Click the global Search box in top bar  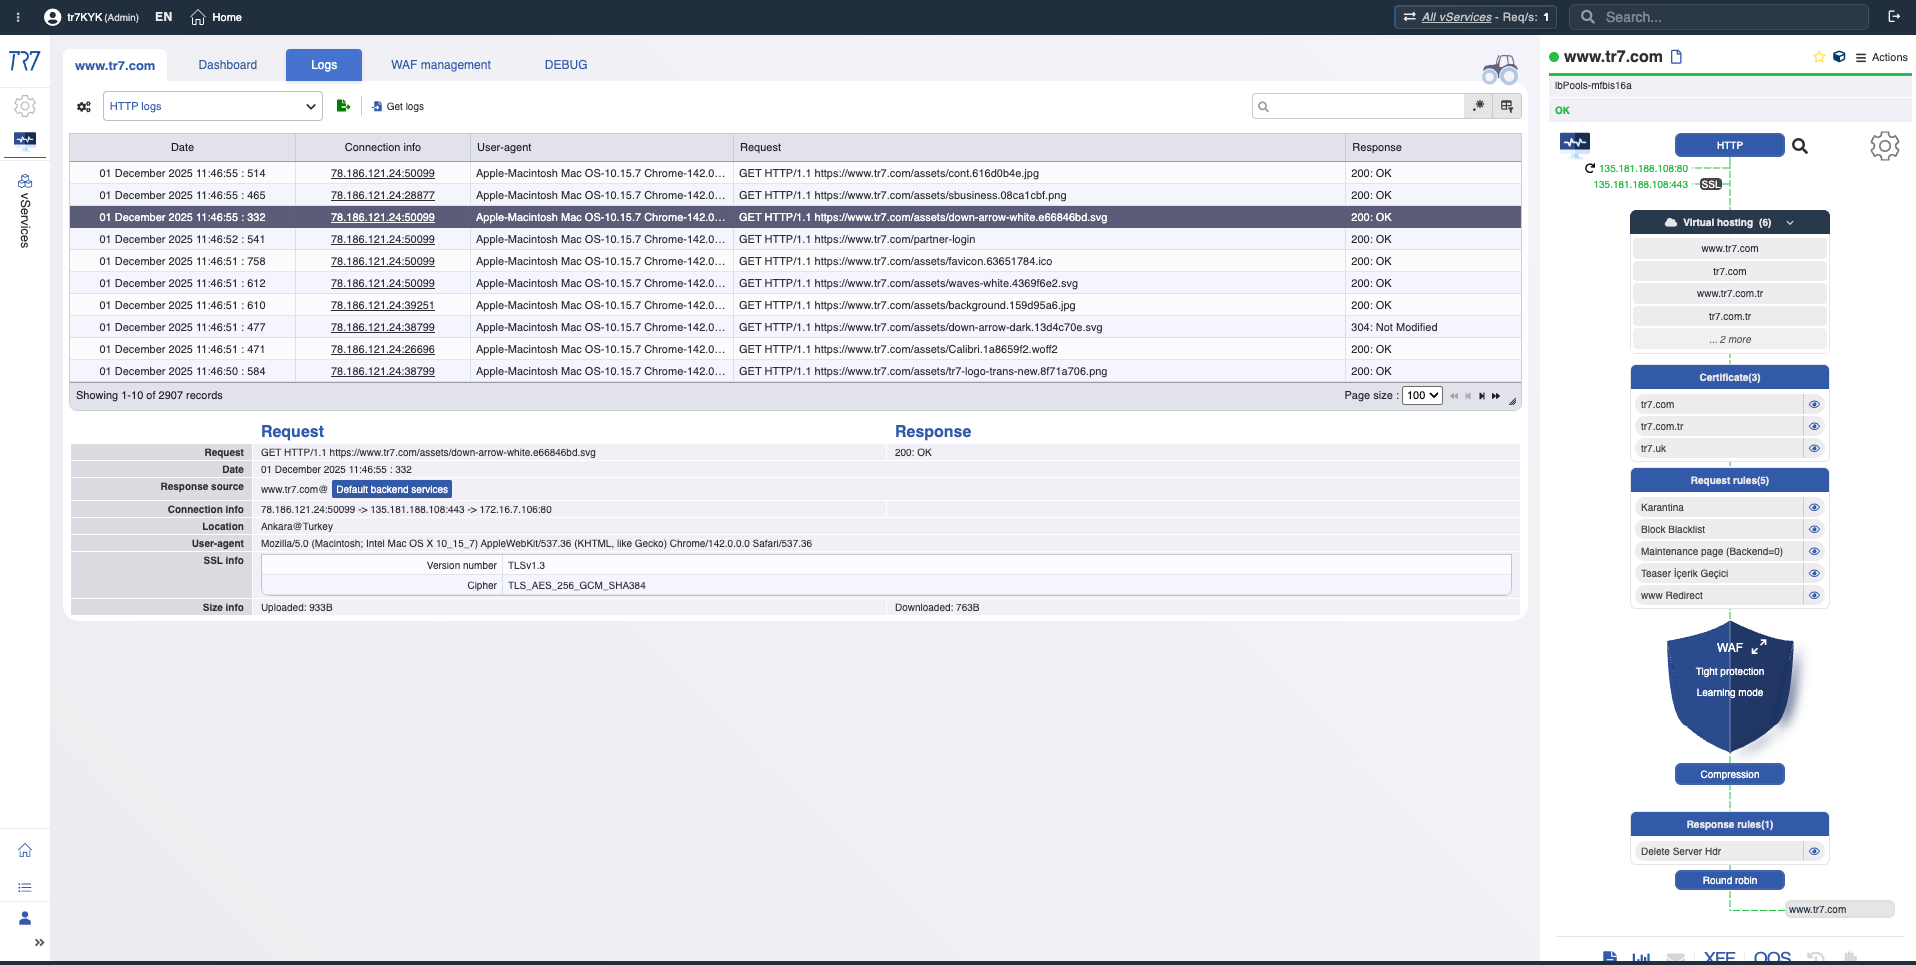click(1718, 17)
